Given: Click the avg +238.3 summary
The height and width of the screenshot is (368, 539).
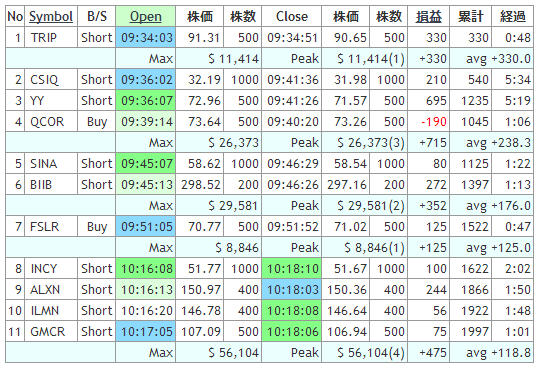Looking at the screenshot, I should [498, 143].
